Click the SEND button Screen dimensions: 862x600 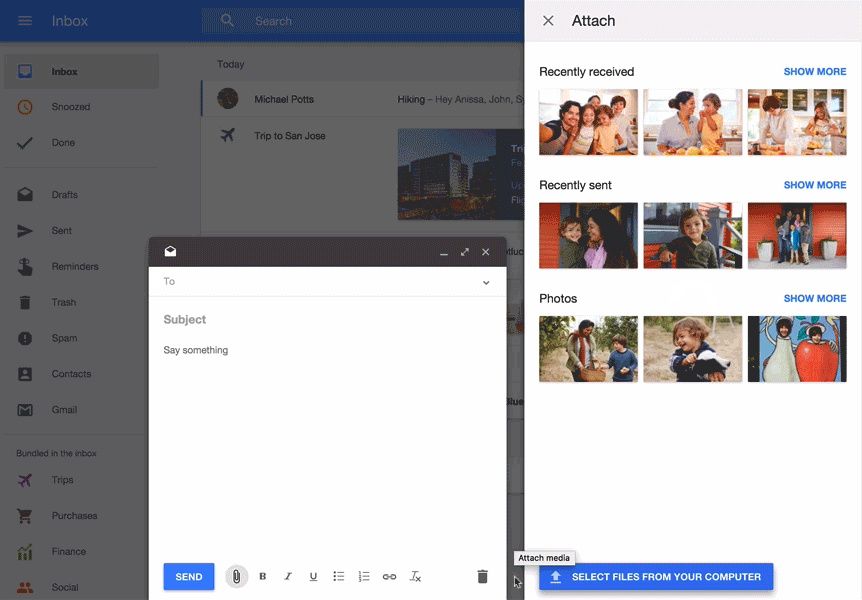click(188, 576)
